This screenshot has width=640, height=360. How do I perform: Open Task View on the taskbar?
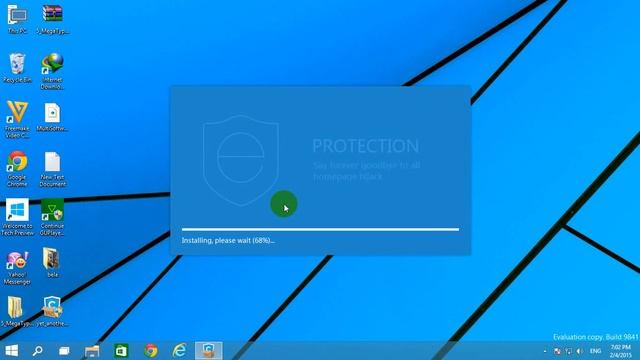pyautogui.click(x=64, y=351)
